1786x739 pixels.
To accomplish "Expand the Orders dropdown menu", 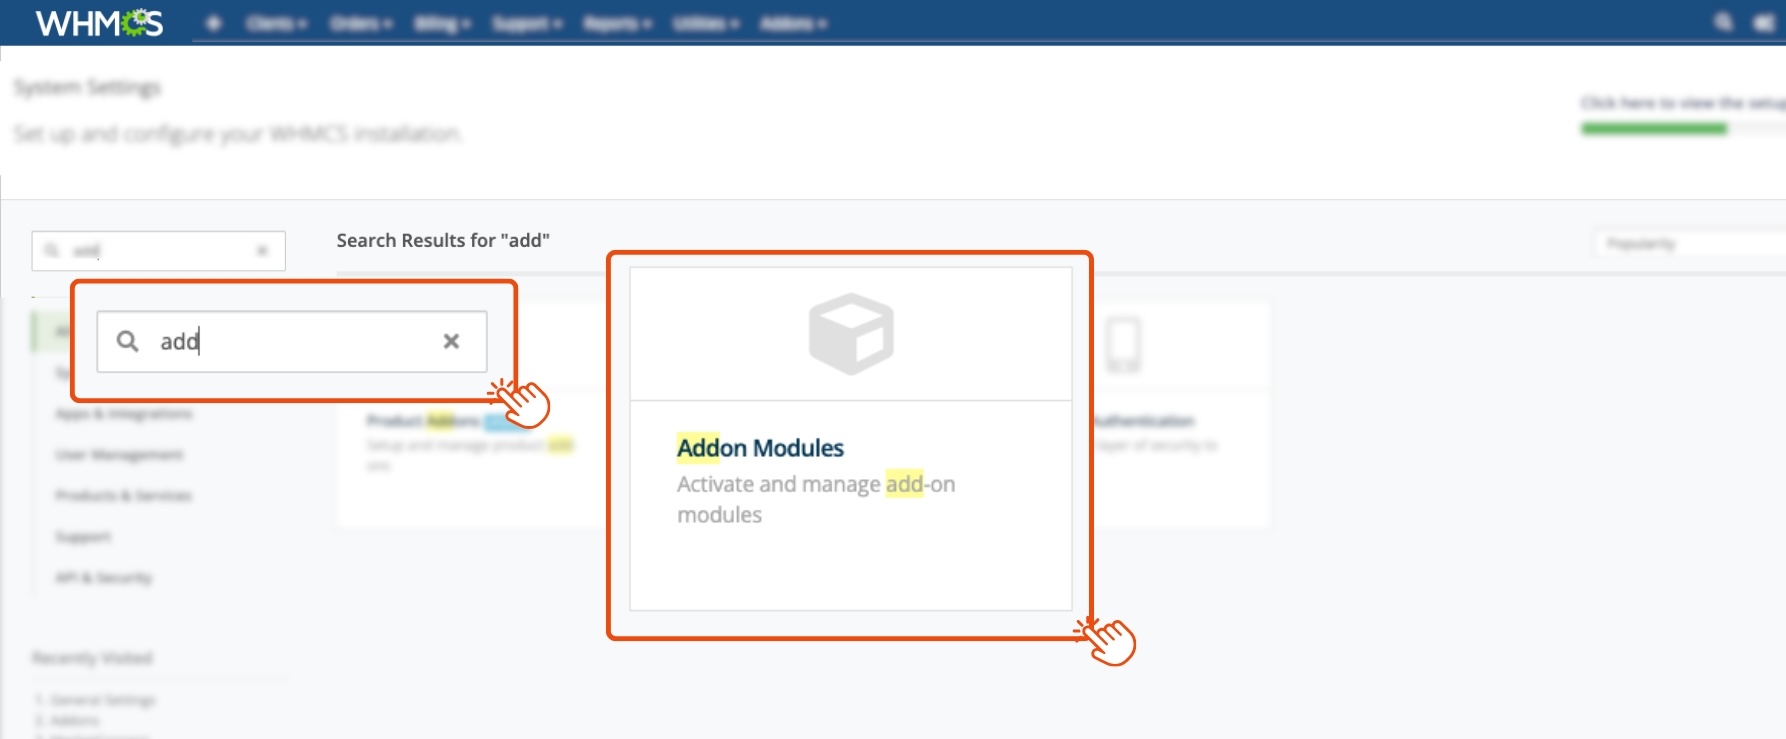I will click(x=361, y=23).
